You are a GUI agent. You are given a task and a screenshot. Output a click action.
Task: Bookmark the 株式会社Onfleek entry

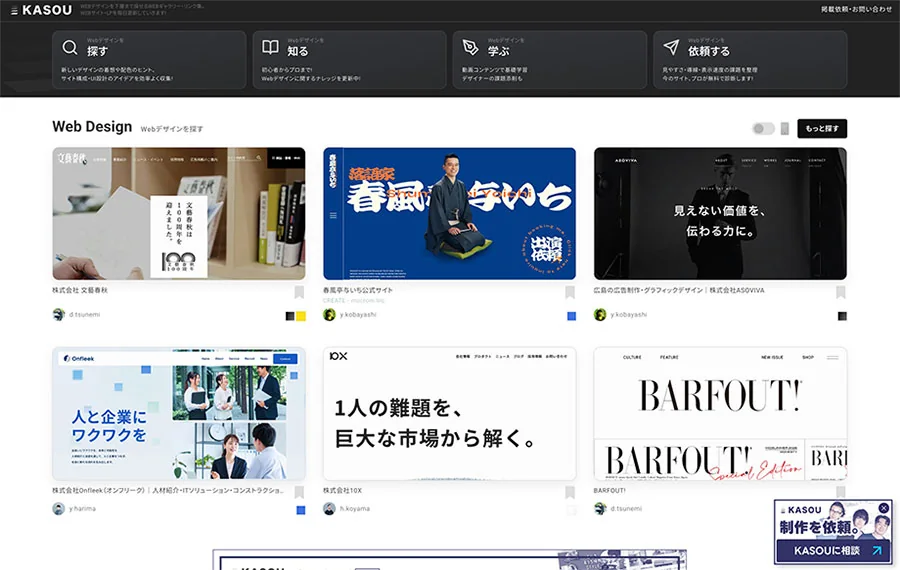point(299,492)
